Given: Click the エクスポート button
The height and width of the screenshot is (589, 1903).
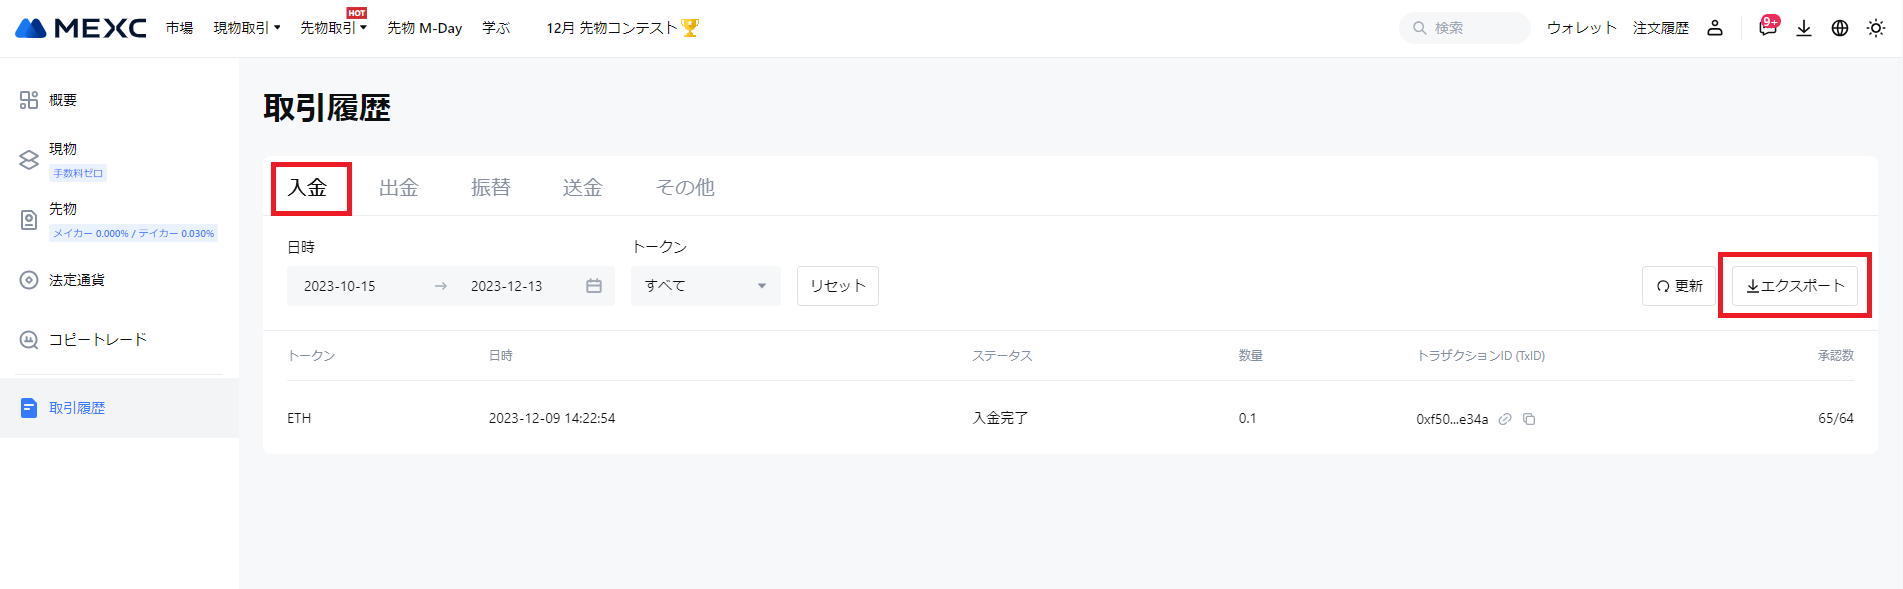Looking at the screenshot, I should pos(1794,285).
